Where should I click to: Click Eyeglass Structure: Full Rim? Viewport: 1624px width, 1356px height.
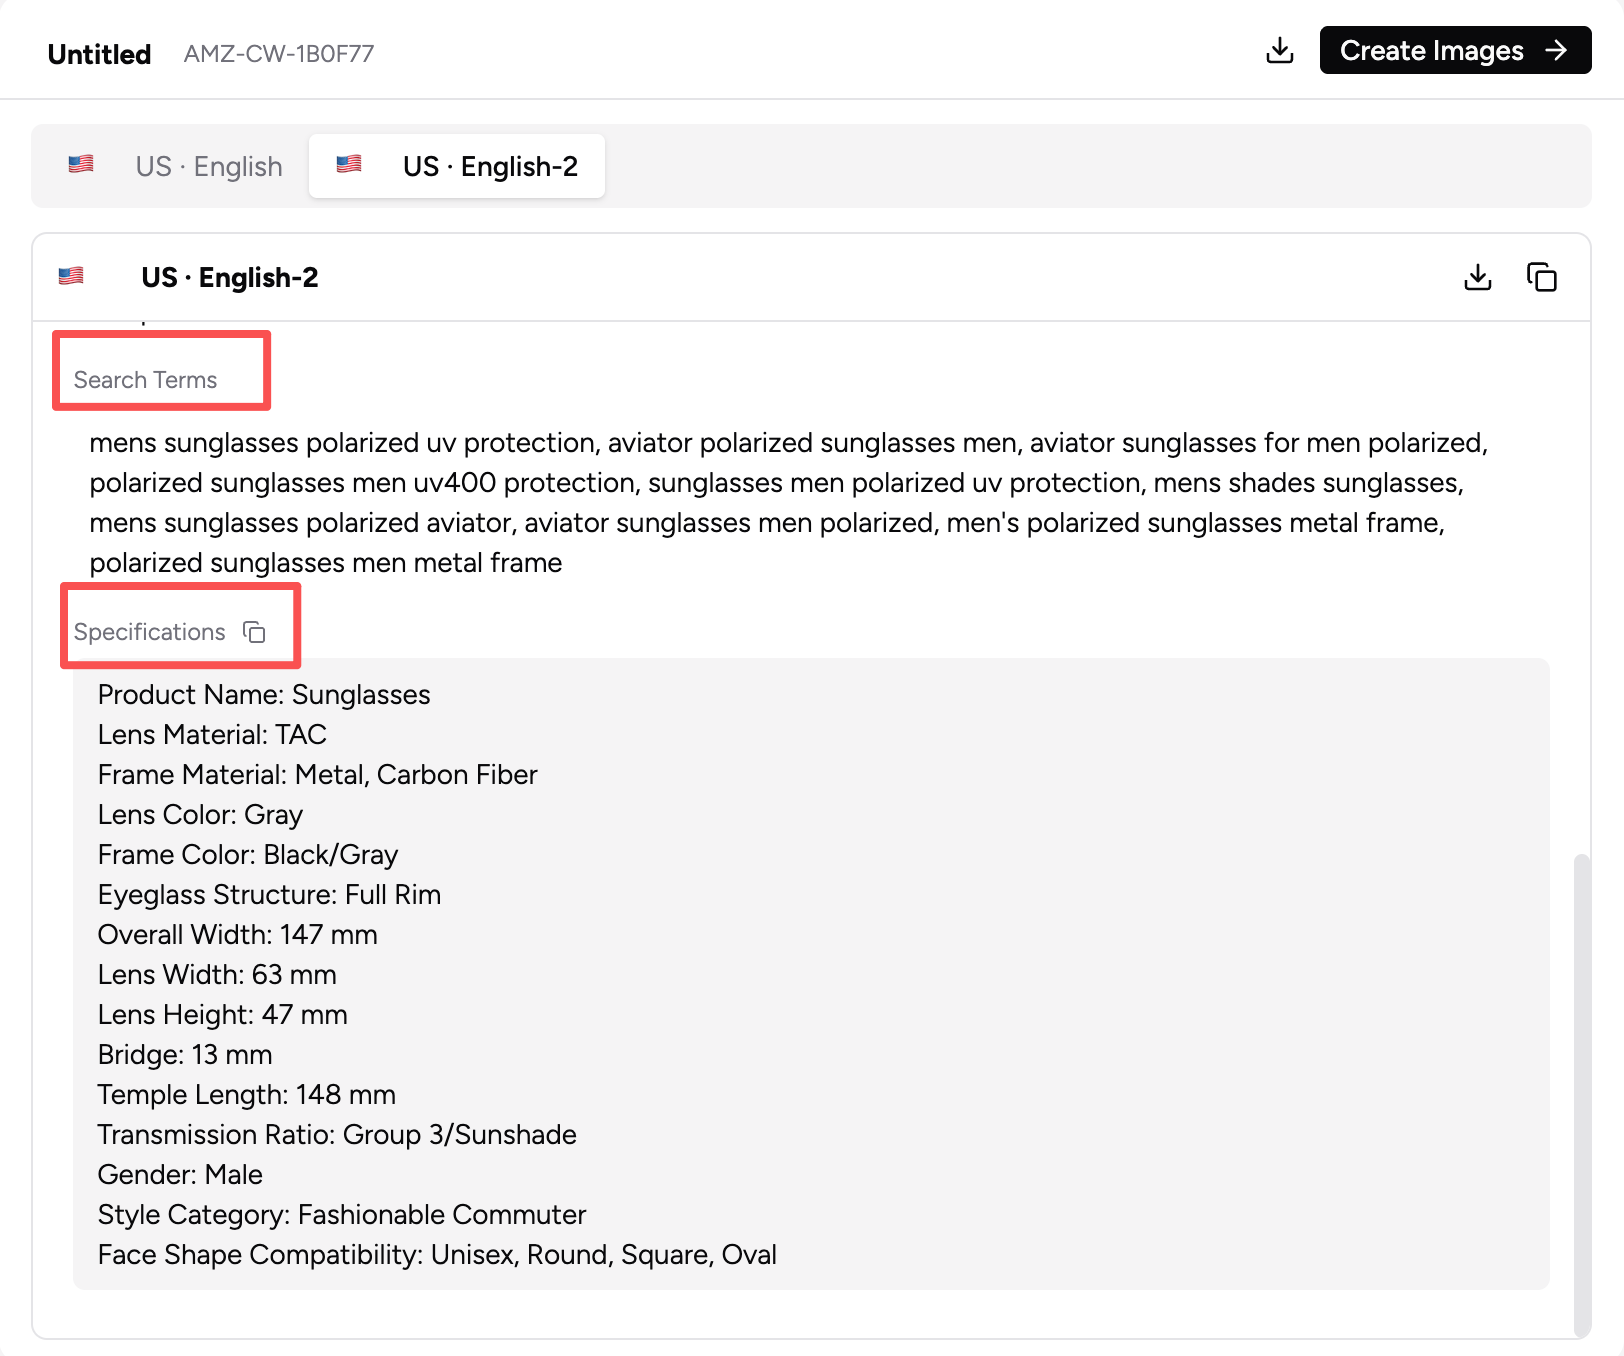(269, 895)
